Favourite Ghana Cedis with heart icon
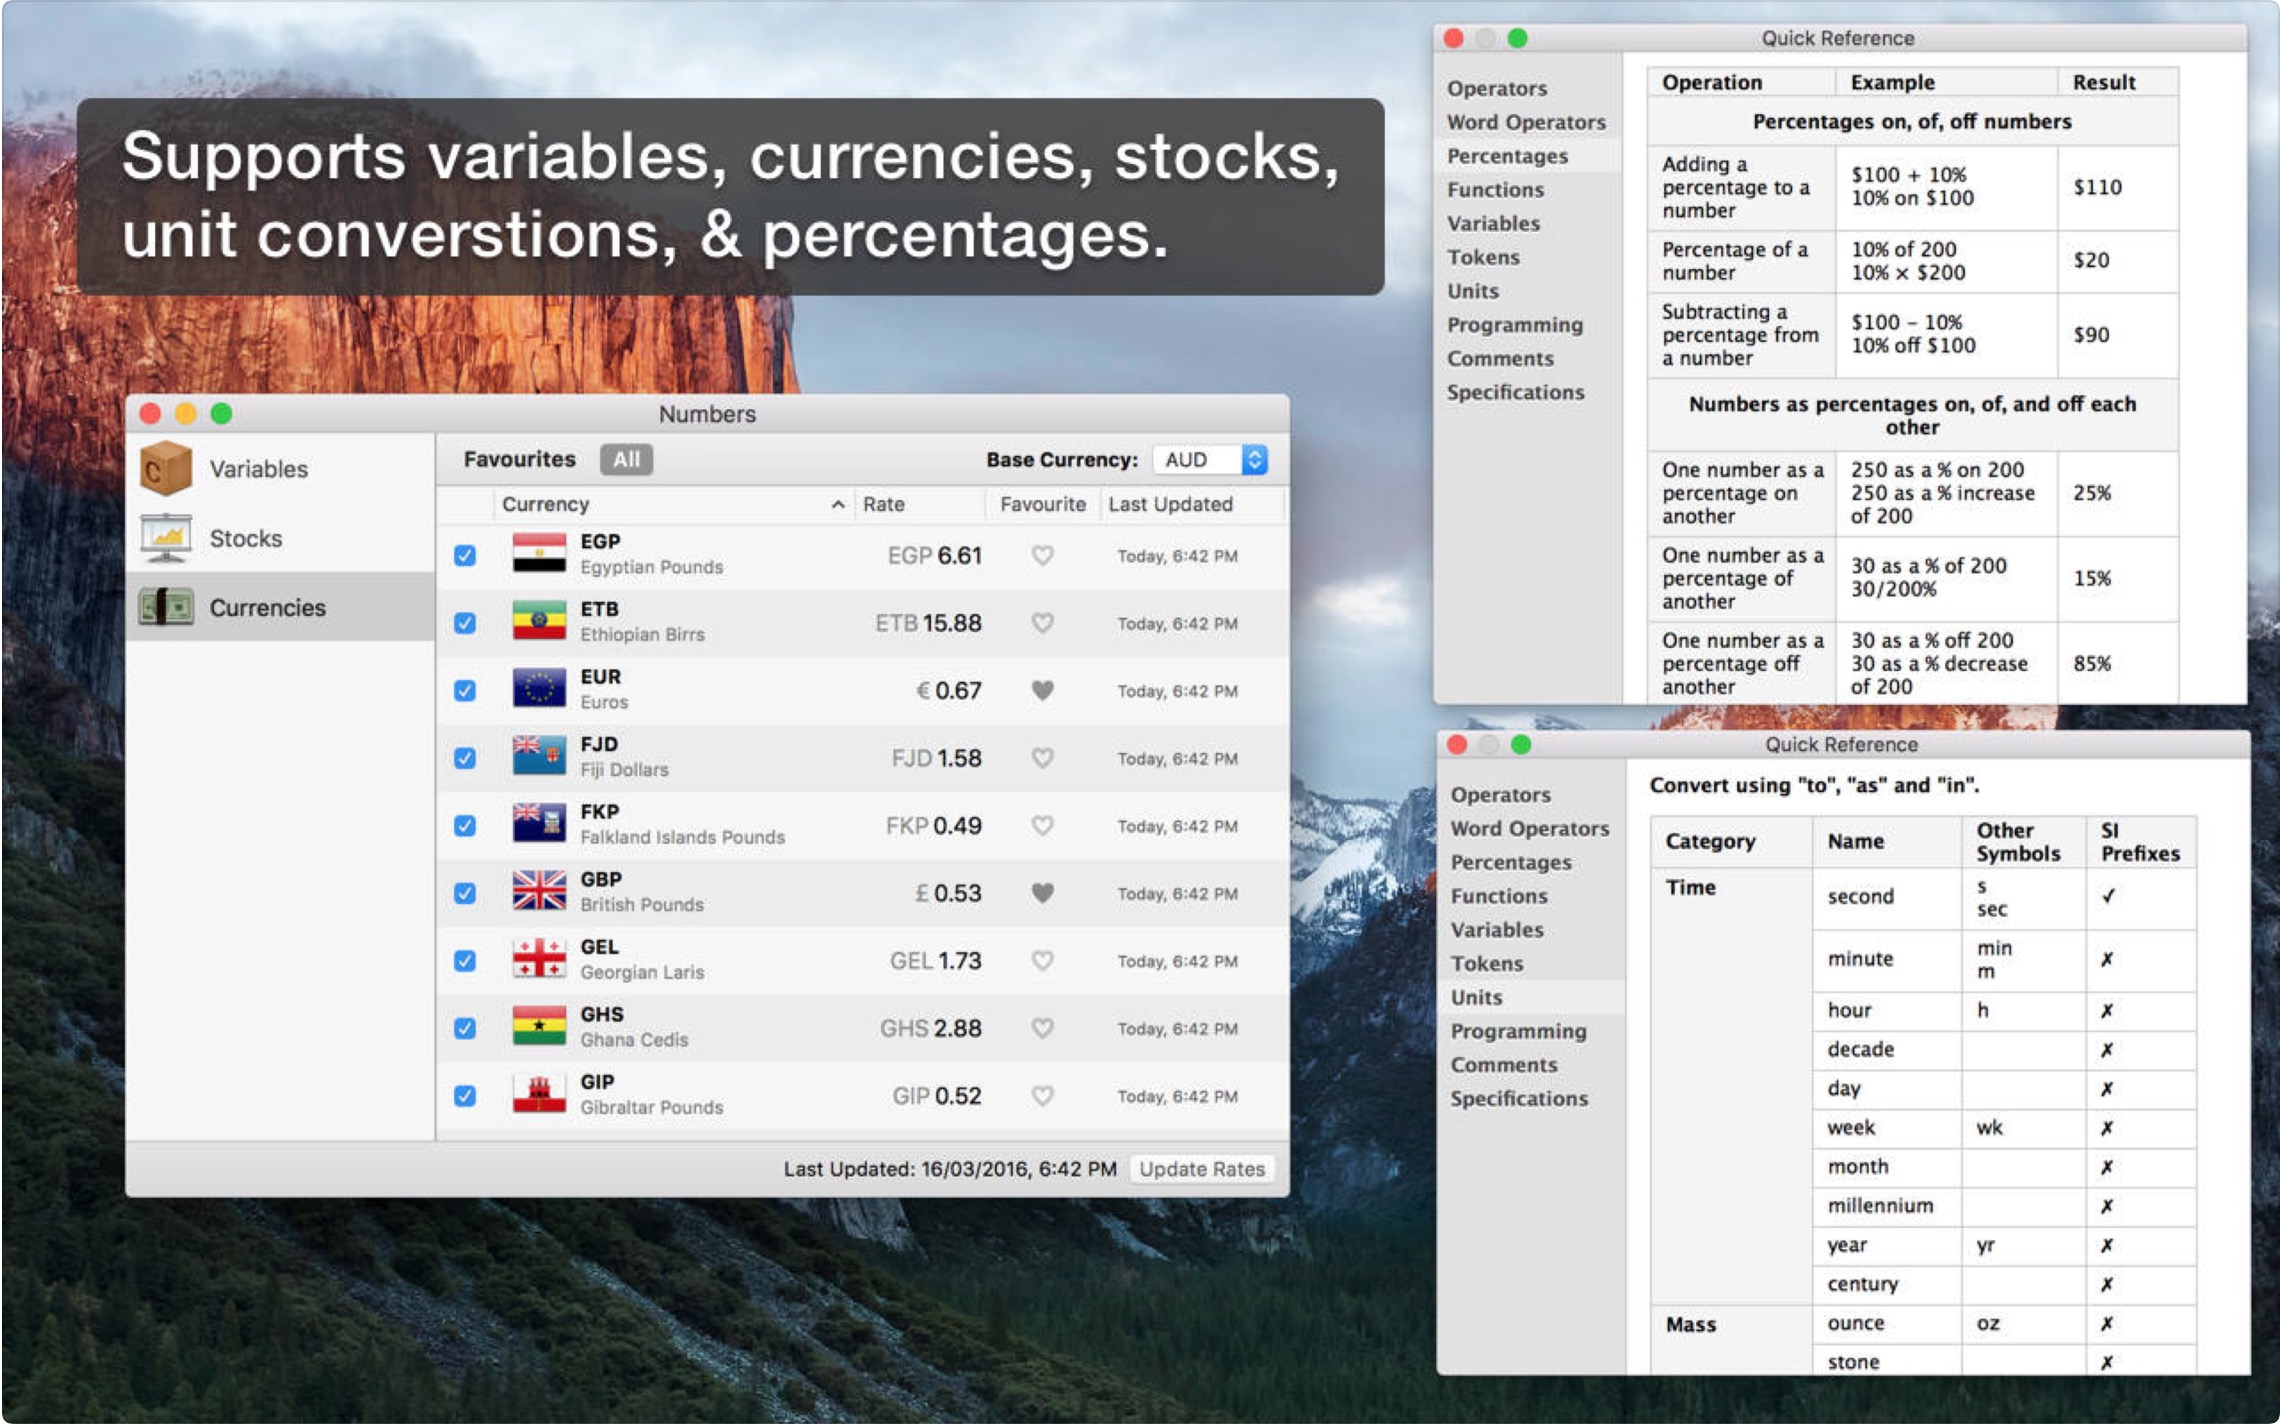This screenshot has height=1428, width=2280. click(x=1042, y=1028)
